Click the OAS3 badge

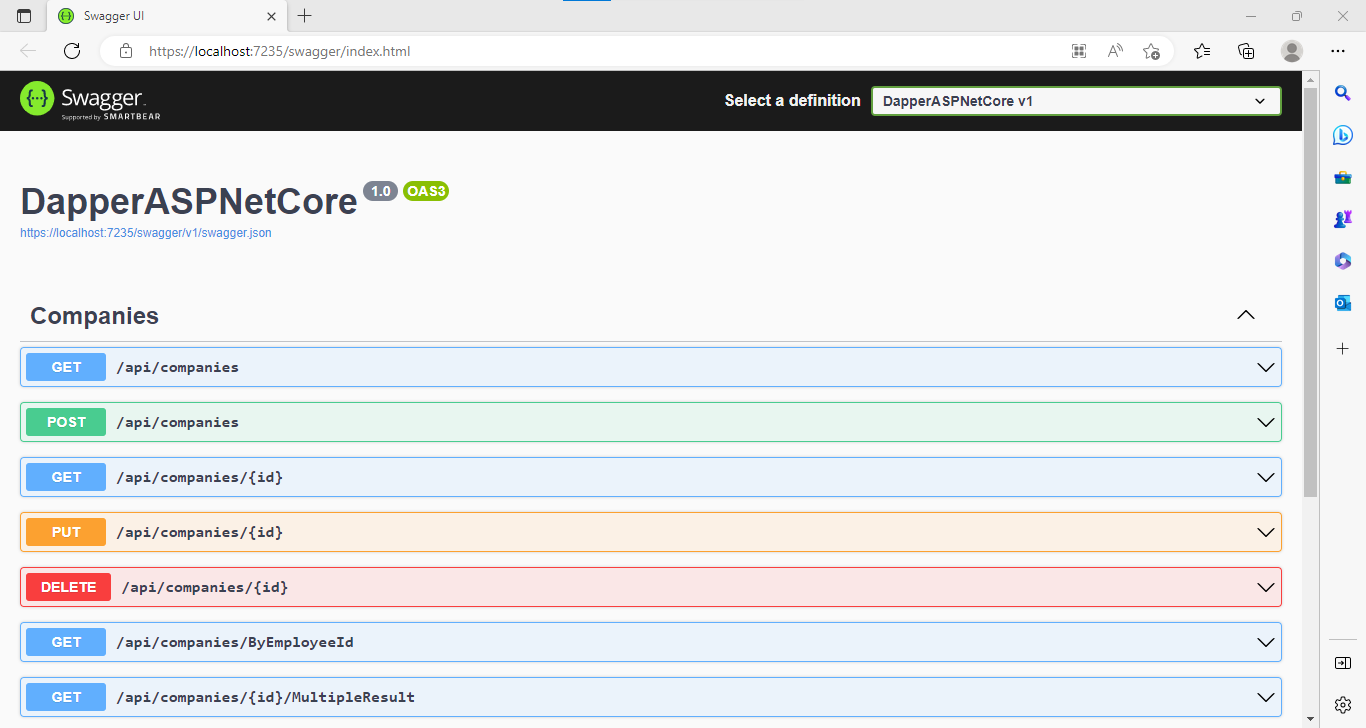(x=426, y=191)
